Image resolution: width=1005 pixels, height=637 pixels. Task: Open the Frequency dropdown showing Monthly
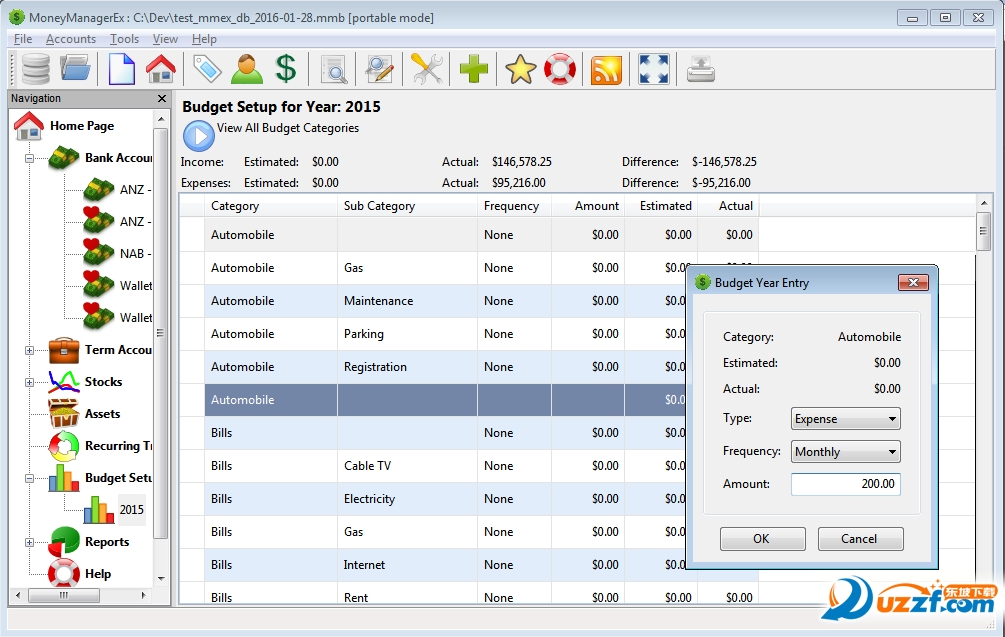point(845,452)
